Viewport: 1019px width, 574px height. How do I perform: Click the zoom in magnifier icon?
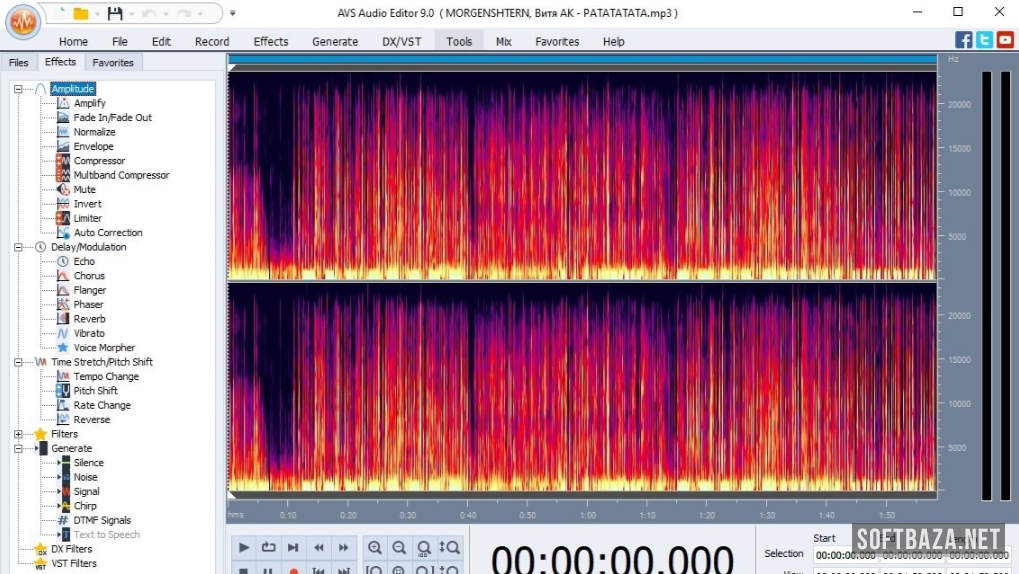coord(375,547)
